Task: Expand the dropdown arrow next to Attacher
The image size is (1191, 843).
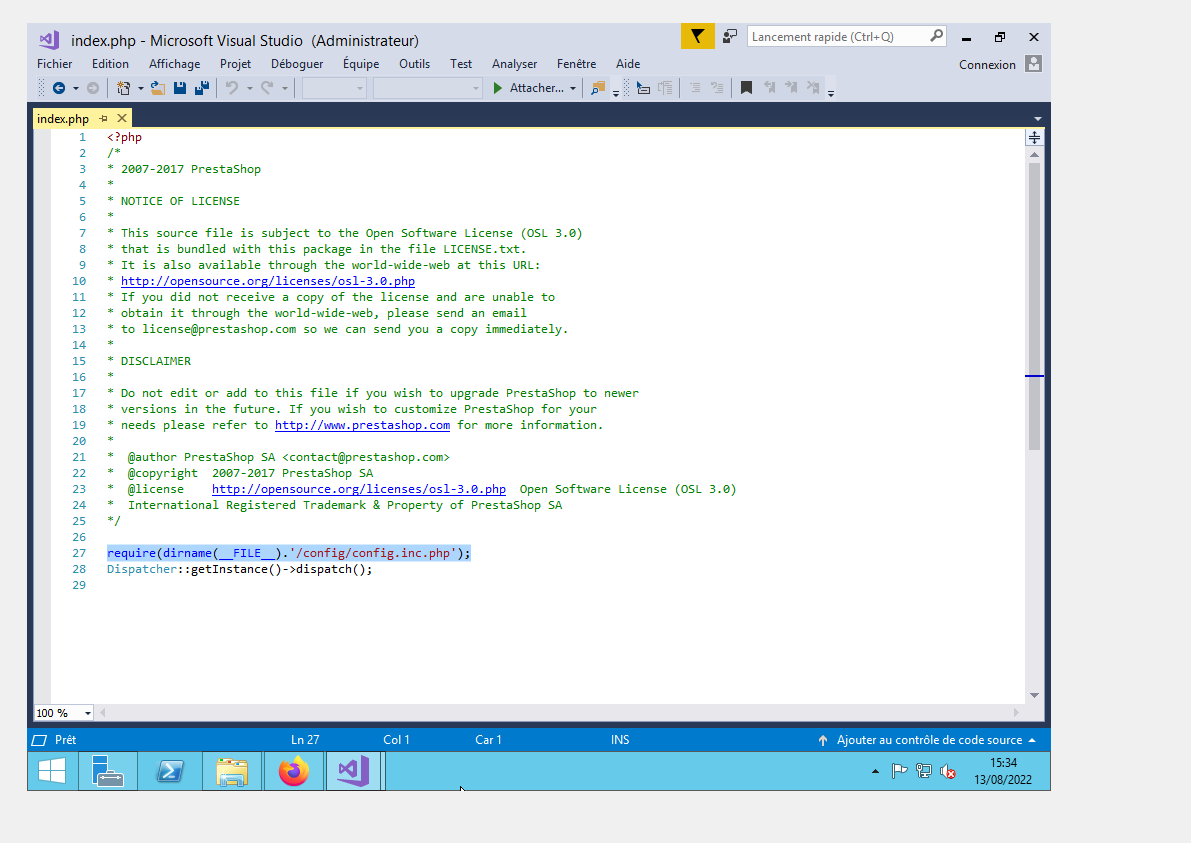Action: (x=573, y=89)
